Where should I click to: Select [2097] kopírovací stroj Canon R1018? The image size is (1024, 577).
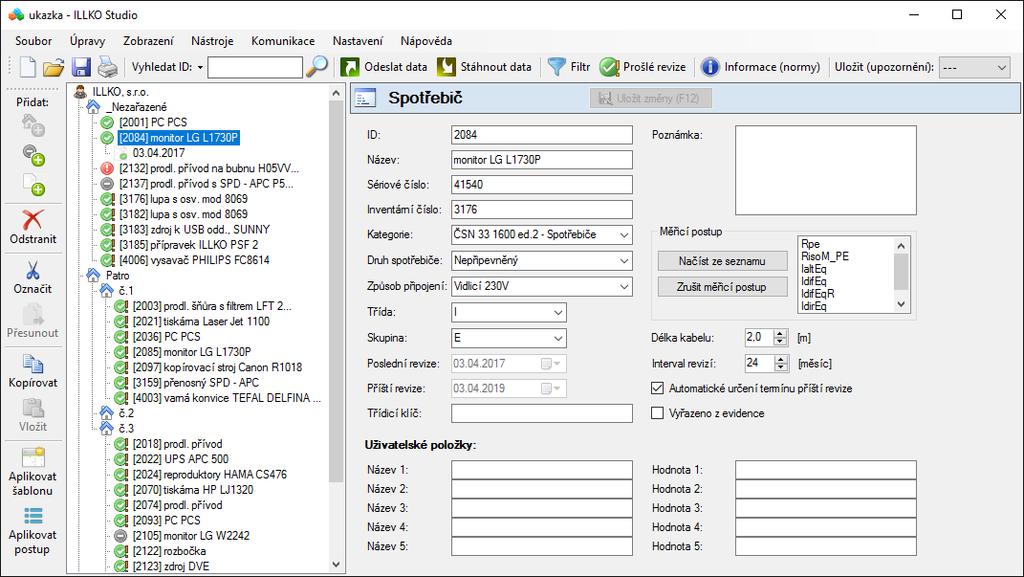coord(217,367)
